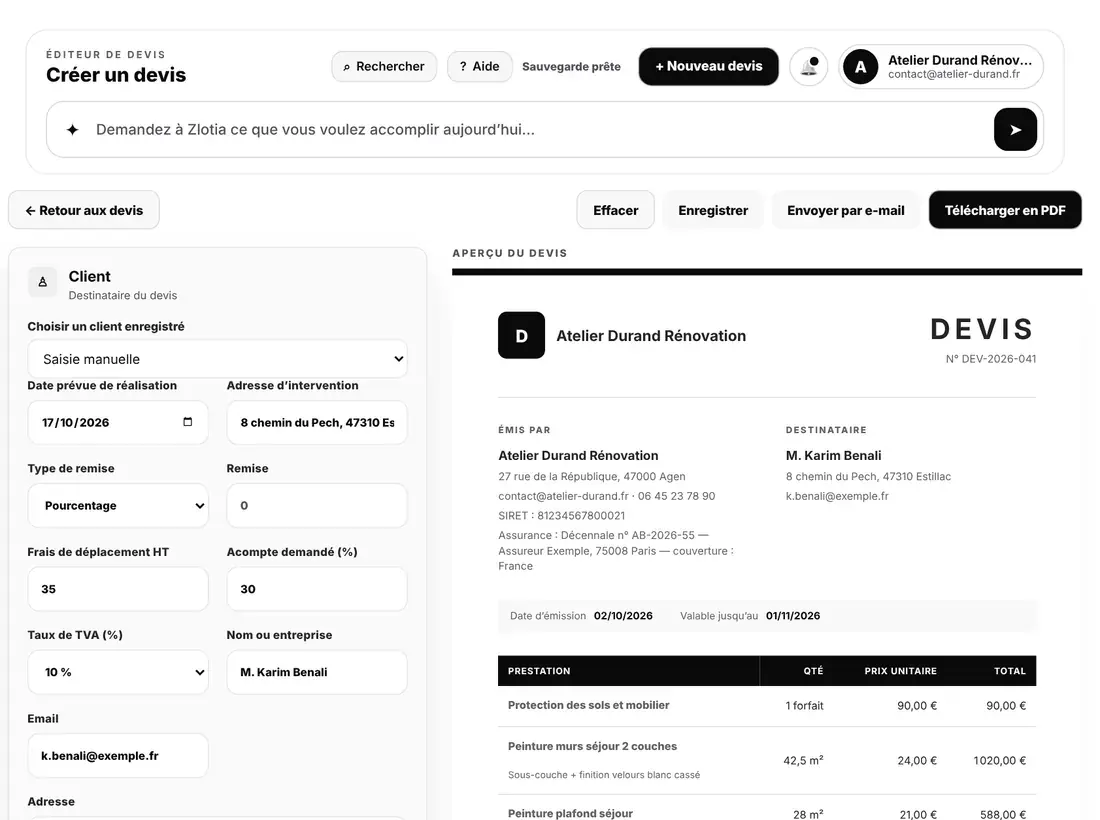The image size is (1100, 820).
Task: Click the PRESTATION column header
Action: point(539,671)
